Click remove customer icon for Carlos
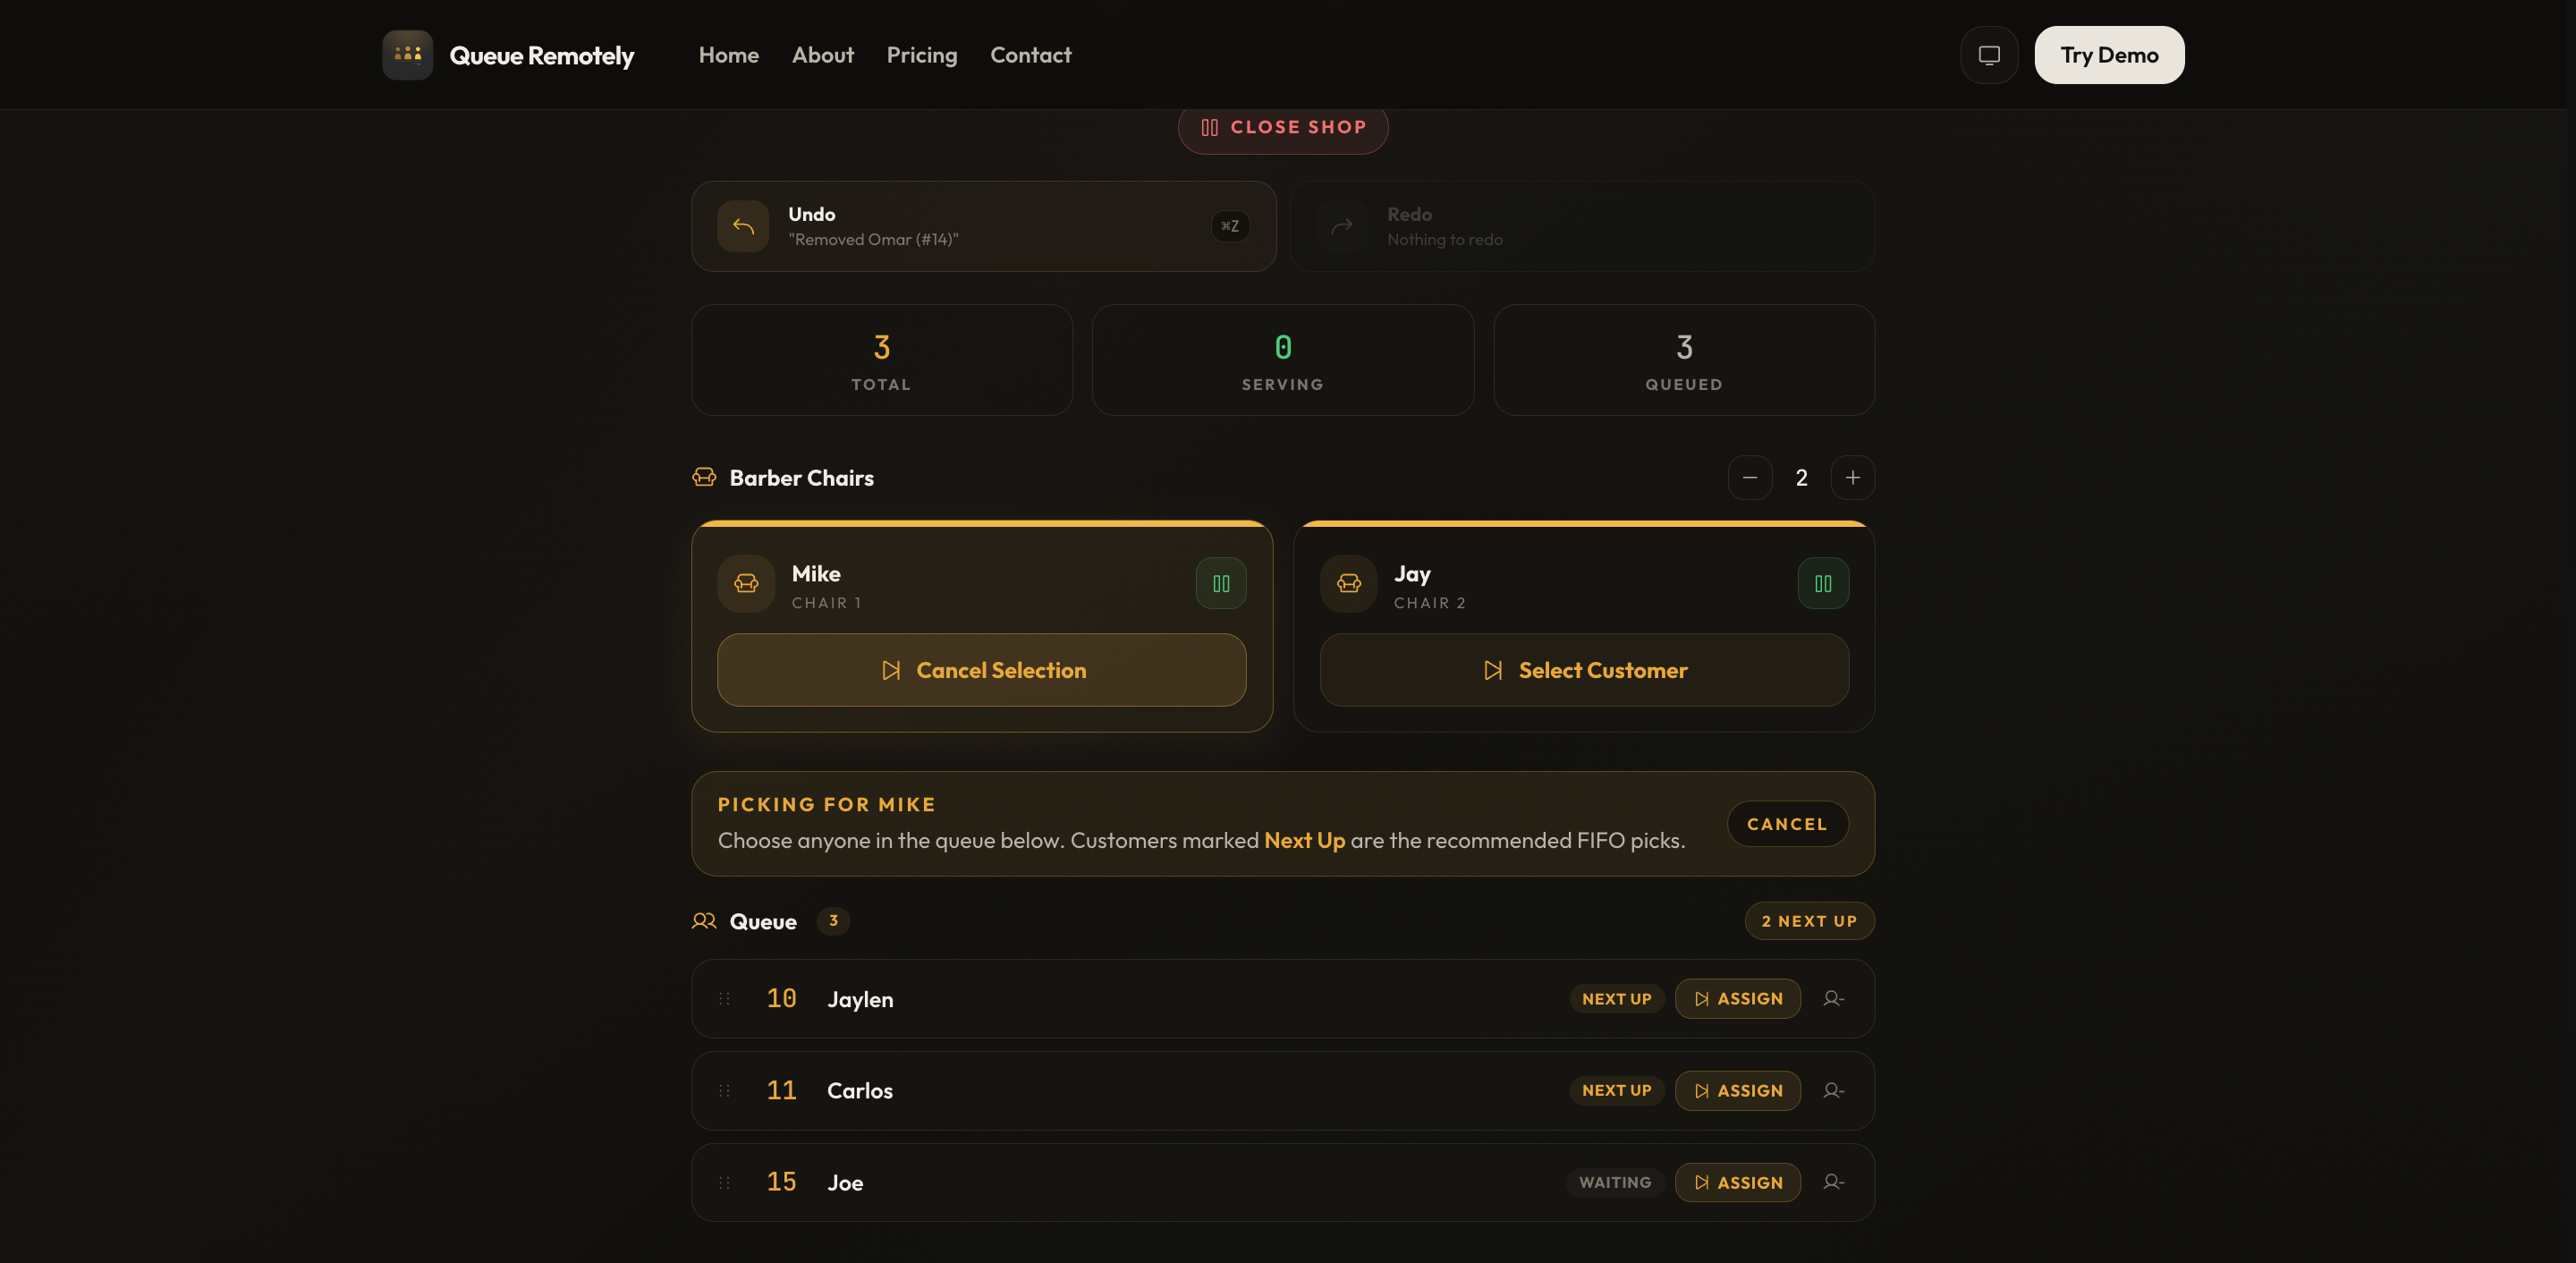2576x1263 pixels. pos(1832,1091)
